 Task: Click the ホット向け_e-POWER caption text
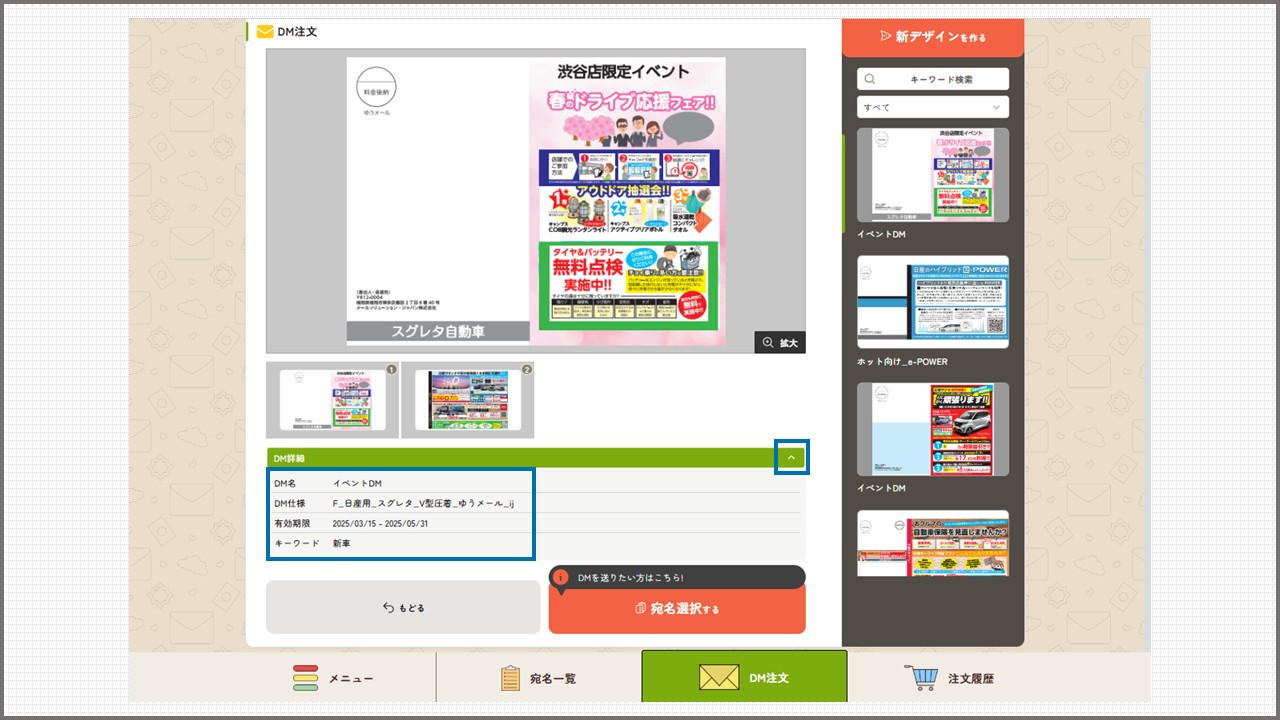tap(902, 361)
